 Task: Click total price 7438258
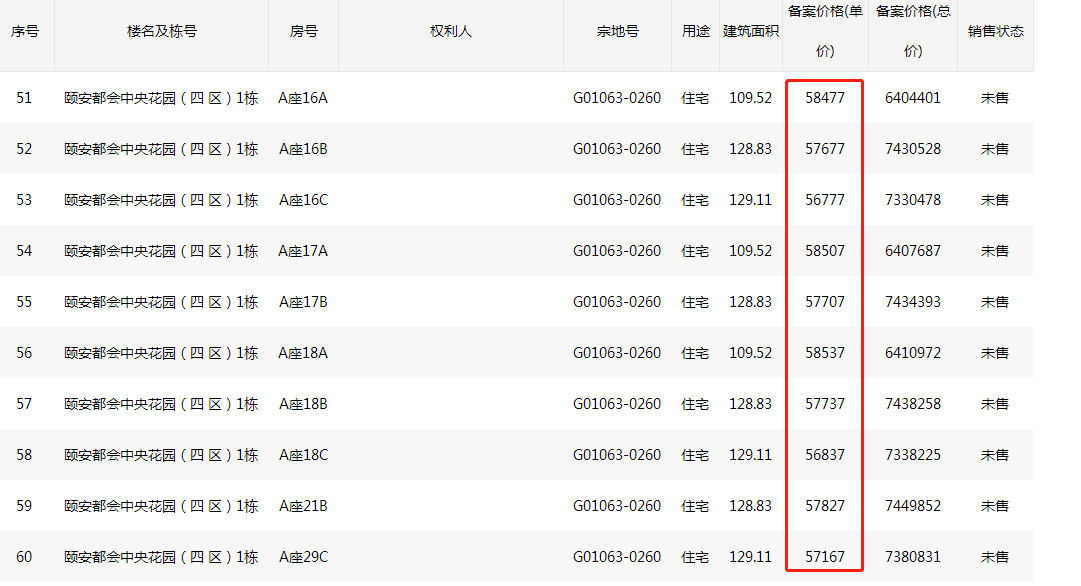(x=913, y=404)
